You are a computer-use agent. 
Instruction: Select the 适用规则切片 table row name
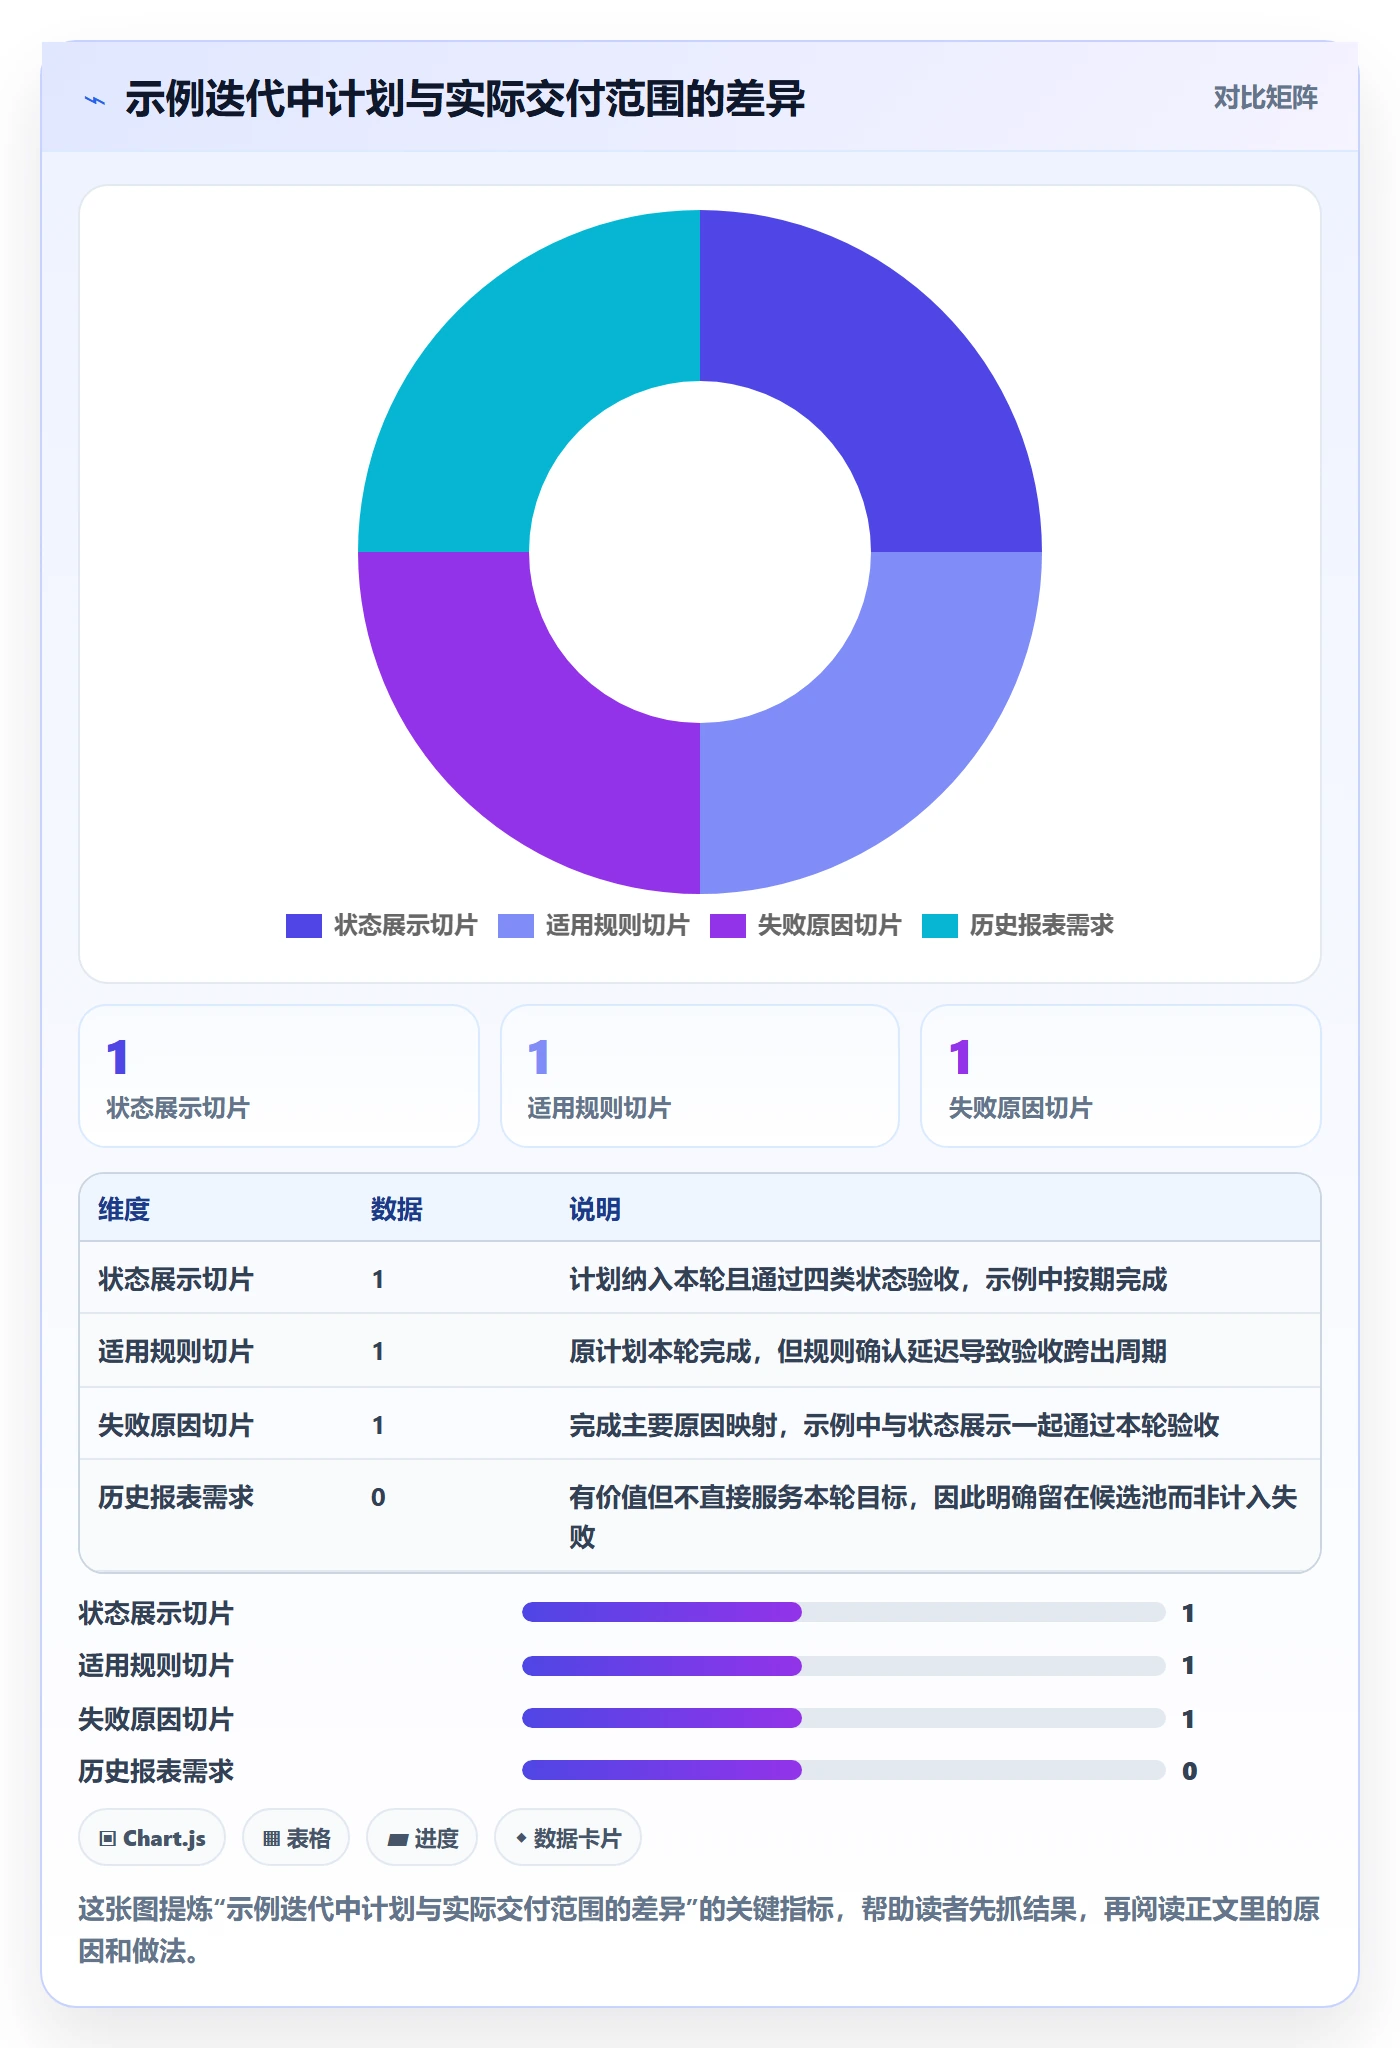click(x=176, y=1351)
